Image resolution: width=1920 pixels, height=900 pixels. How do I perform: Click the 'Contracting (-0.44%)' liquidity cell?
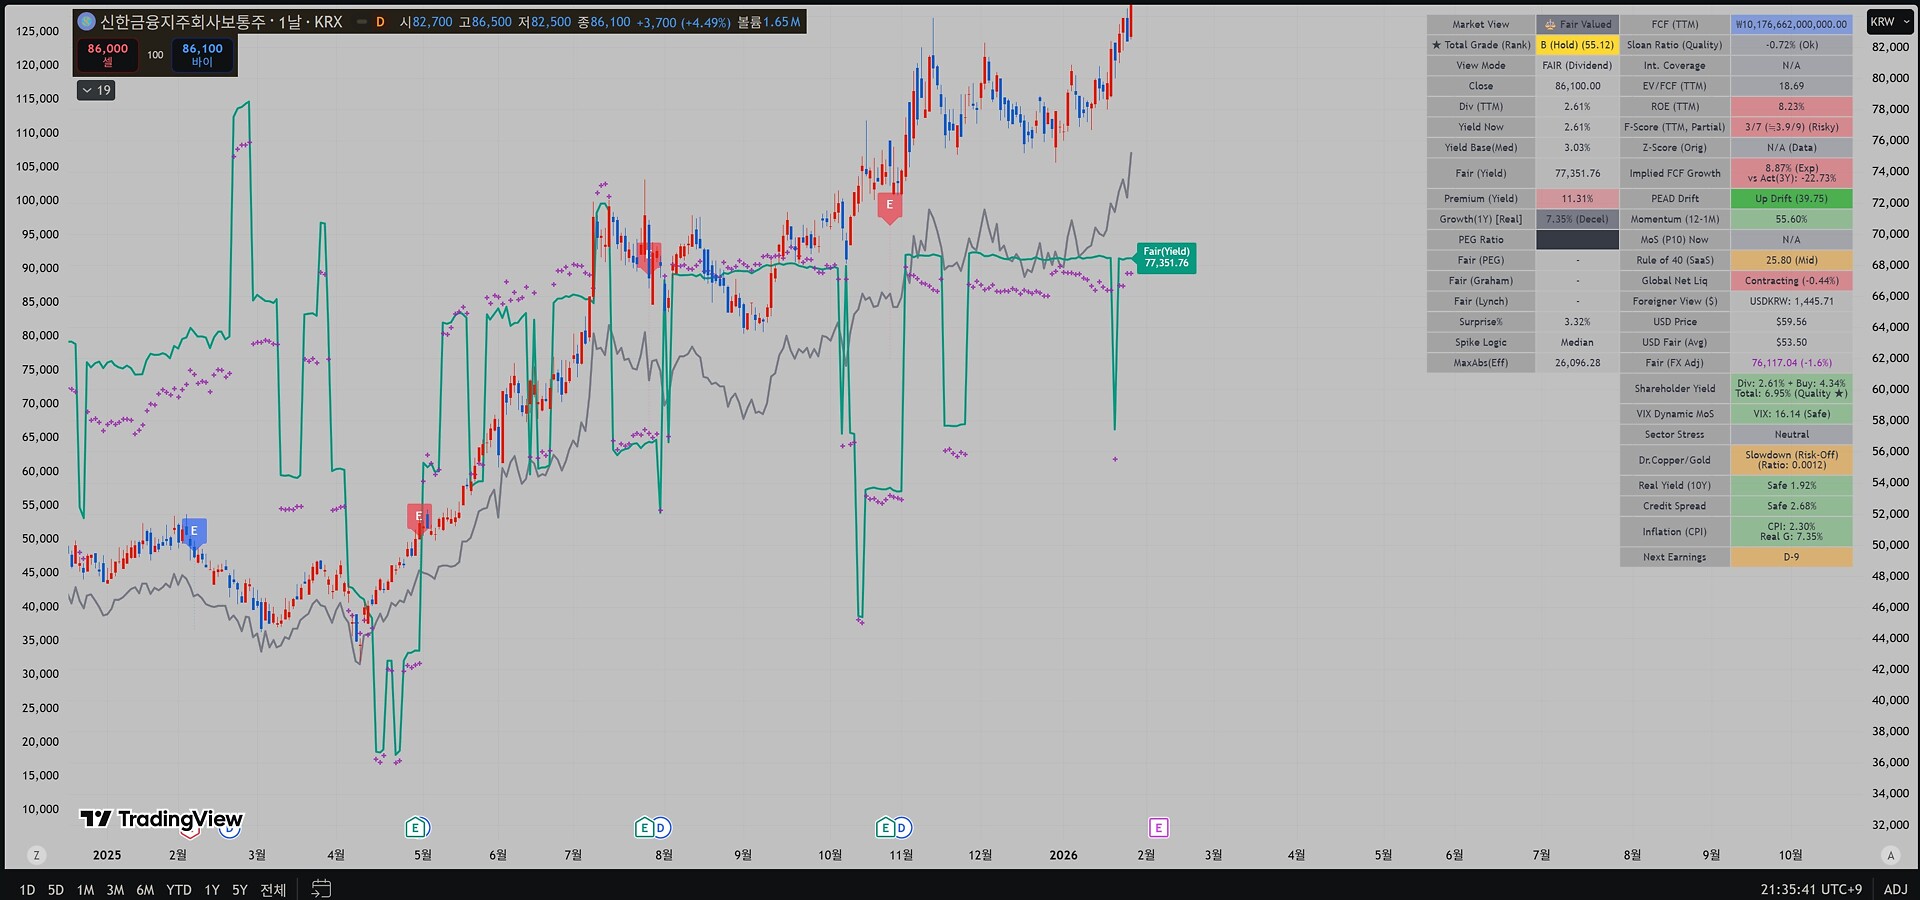point(1791,280)
